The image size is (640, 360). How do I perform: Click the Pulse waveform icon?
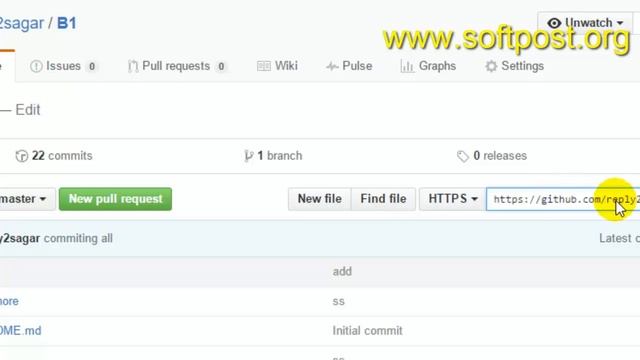pos(332,67)
